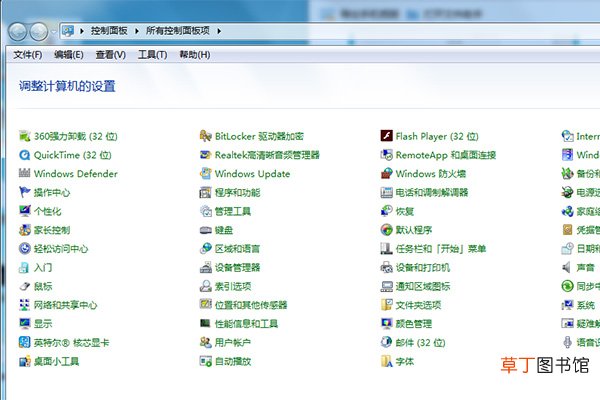Open the 颜色管理 icon
Image resolution: width=600 pixels, height=400 pixels.
(x=386, y=323)
